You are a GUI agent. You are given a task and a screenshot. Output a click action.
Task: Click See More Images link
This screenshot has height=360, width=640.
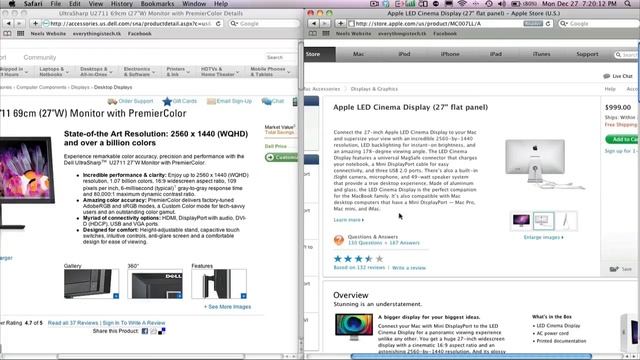click(x=228, y=307)
